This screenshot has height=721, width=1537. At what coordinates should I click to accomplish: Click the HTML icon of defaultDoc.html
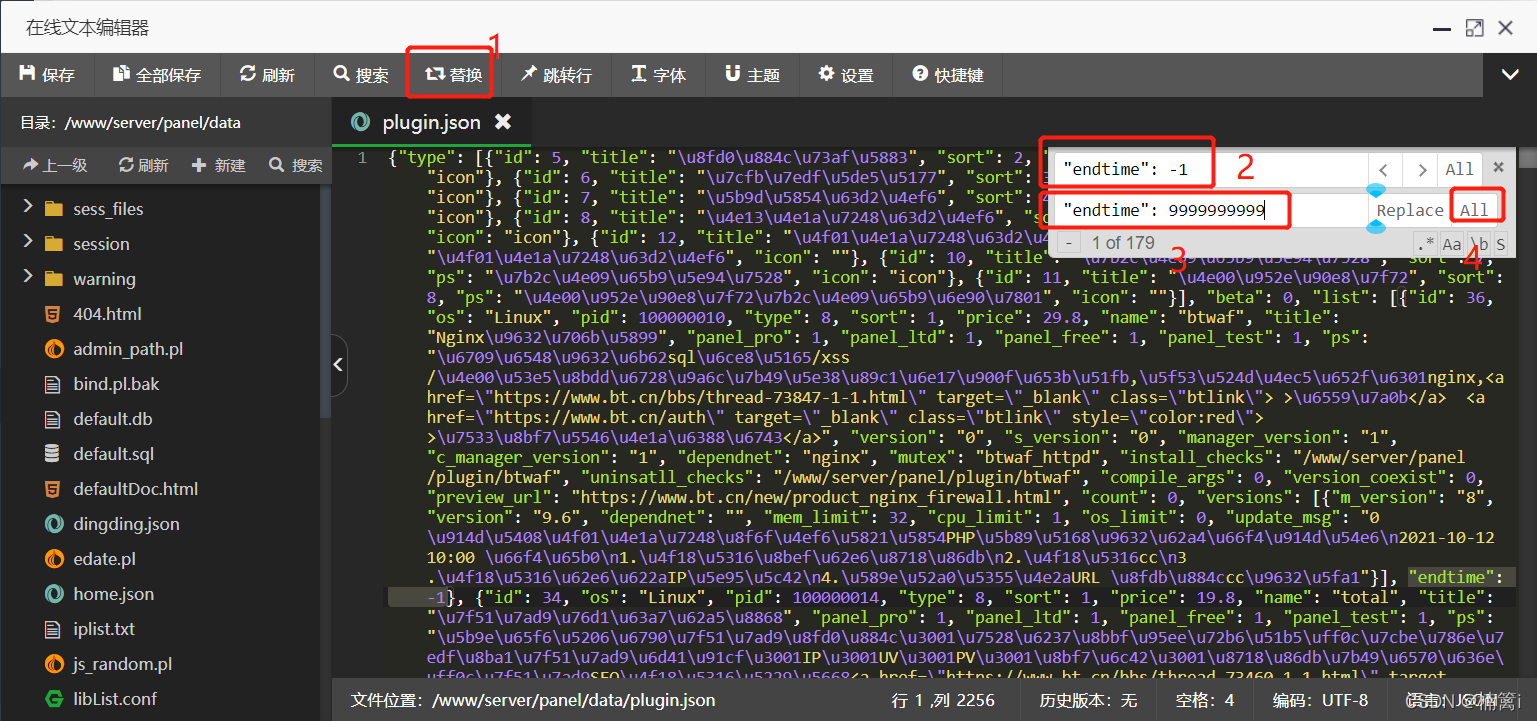[x=54, y=489]
